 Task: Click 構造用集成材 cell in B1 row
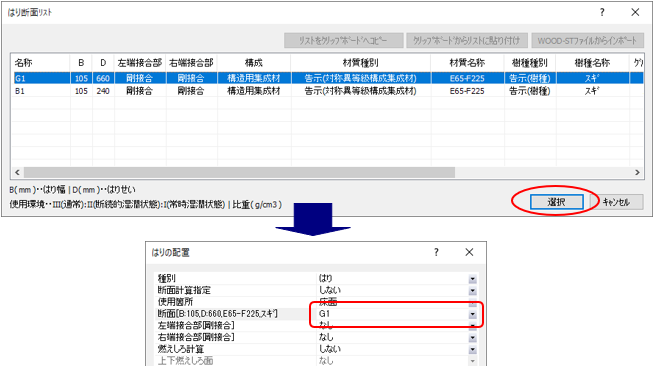pos(254,91)
